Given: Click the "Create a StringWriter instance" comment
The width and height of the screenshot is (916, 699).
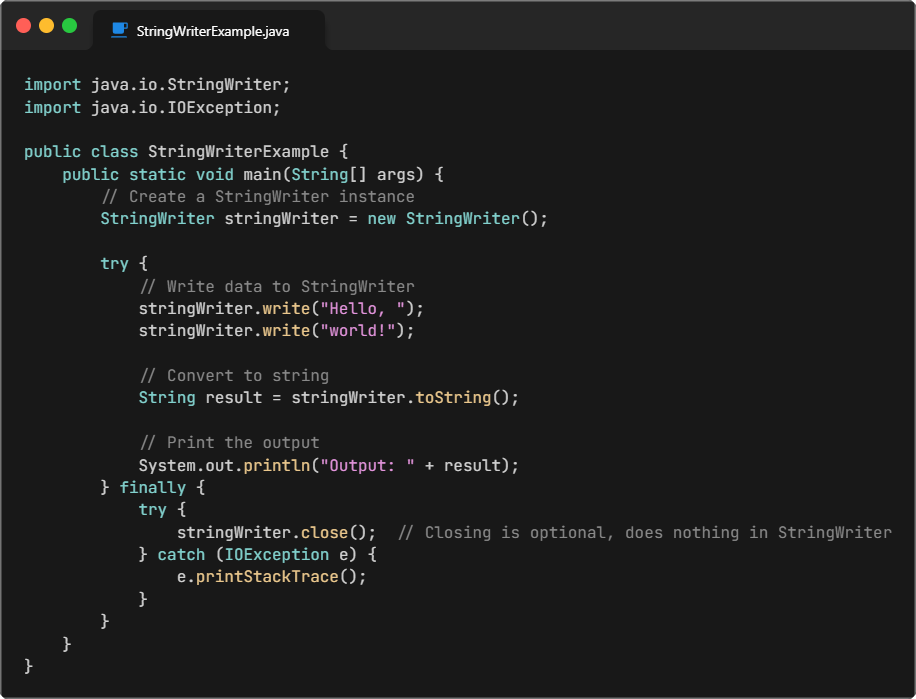Looking at the screenshot, I should tap(257, 197).
